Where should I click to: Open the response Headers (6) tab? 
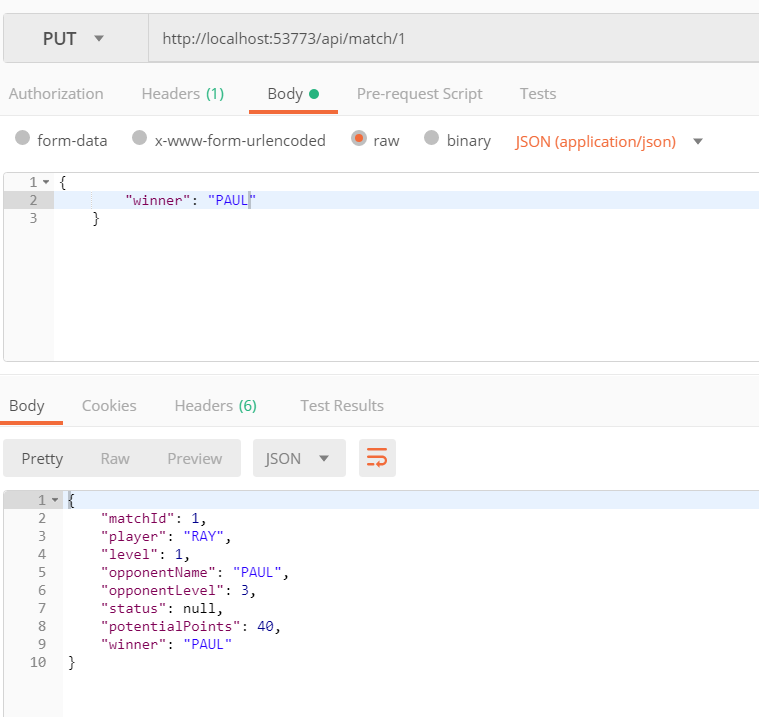click(215, 406)
